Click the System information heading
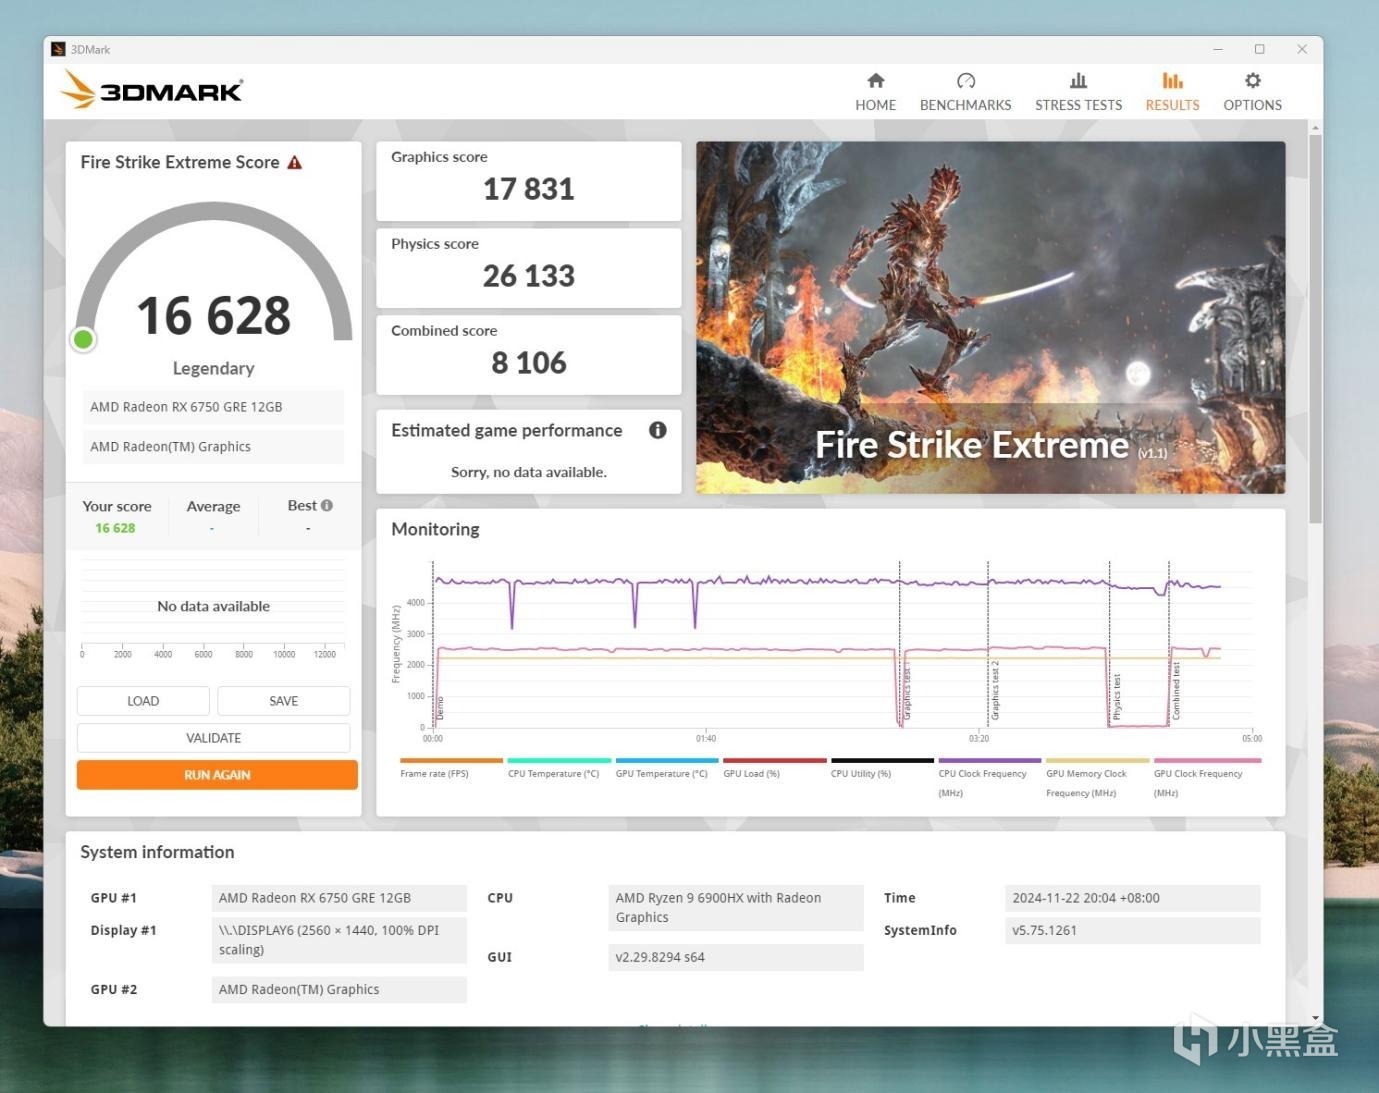 [x=157, y=852]
